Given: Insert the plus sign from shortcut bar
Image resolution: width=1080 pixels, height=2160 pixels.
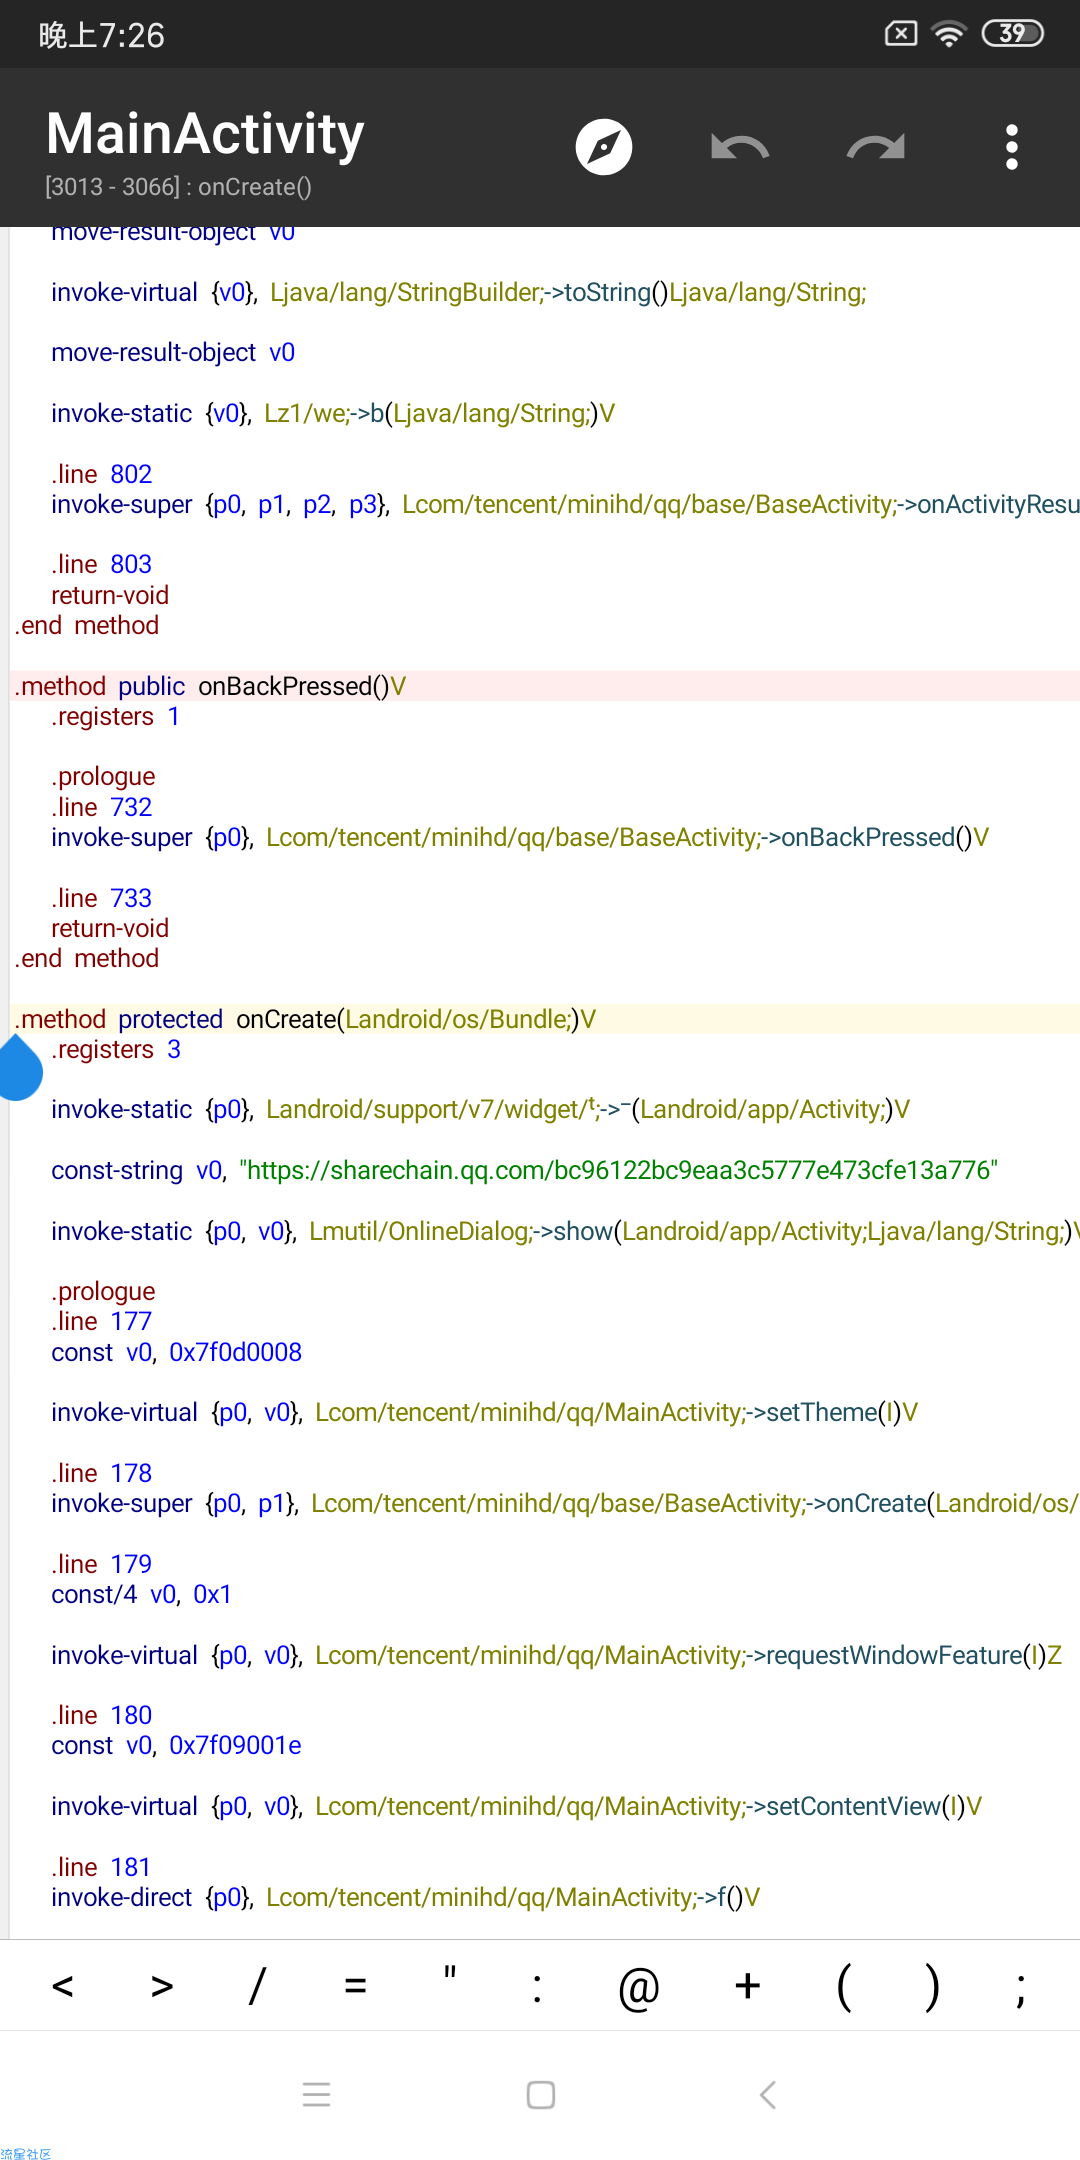Looking at the screenshot, I should (x=747, y=1986).
